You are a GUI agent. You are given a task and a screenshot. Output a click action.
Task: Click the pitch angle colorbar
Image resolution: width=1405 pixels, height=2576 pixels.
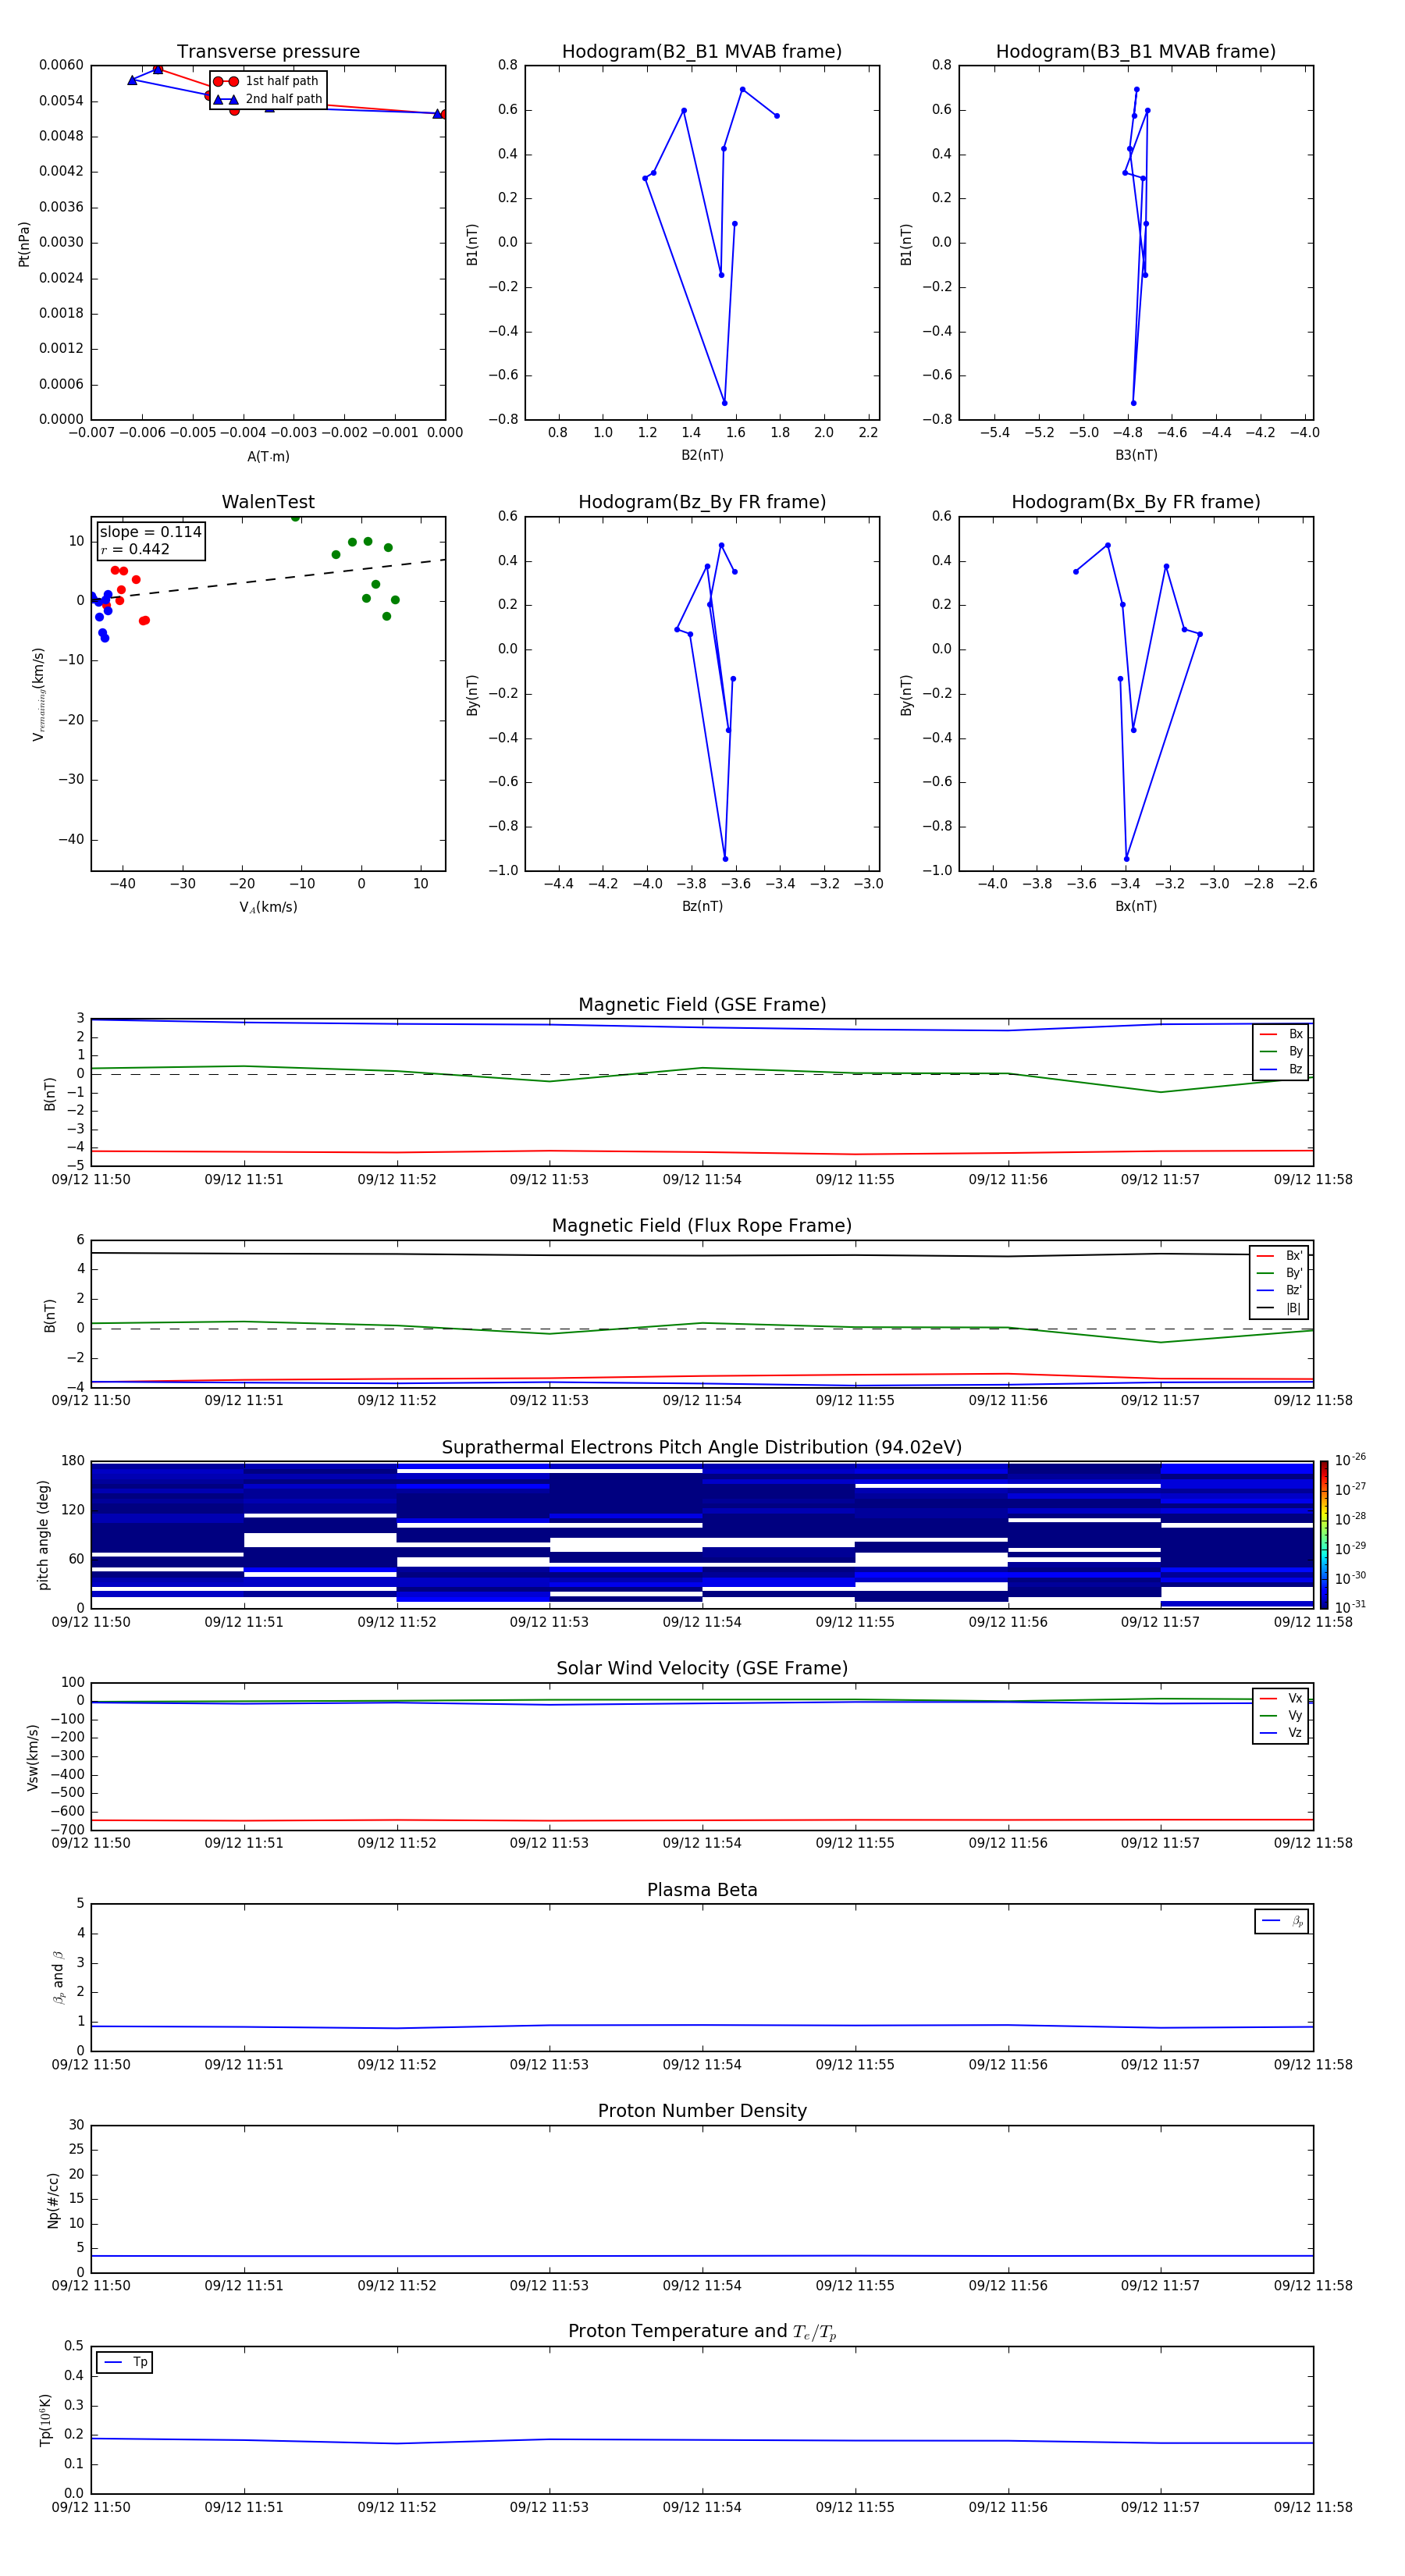(x=1324, y=1535)
